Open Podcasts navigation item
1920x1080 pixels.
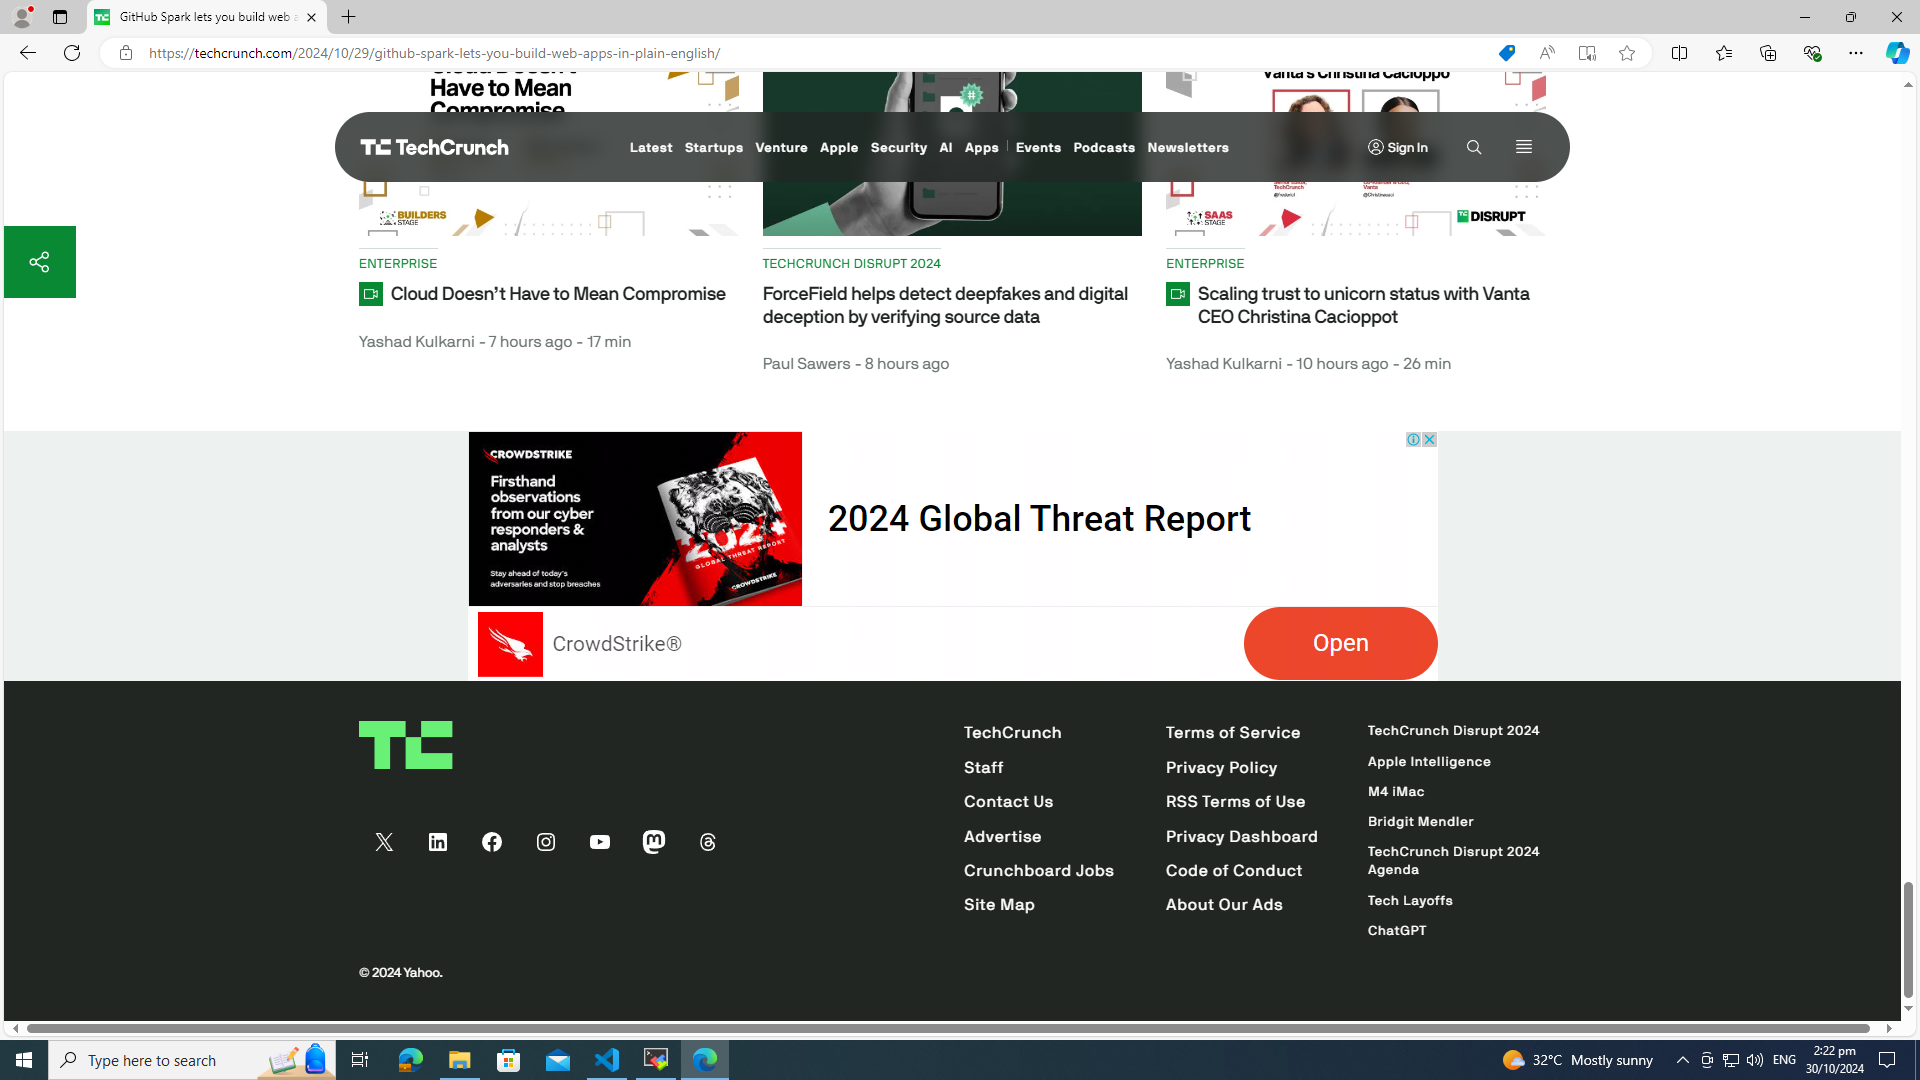point(1104,148)
